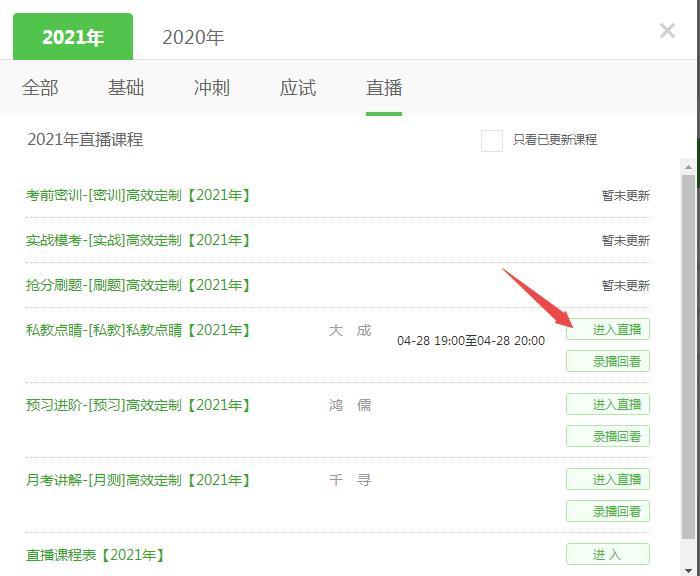The image size is (700, 576).
Task: Switch to the 应试 tab
Action: 298,88
